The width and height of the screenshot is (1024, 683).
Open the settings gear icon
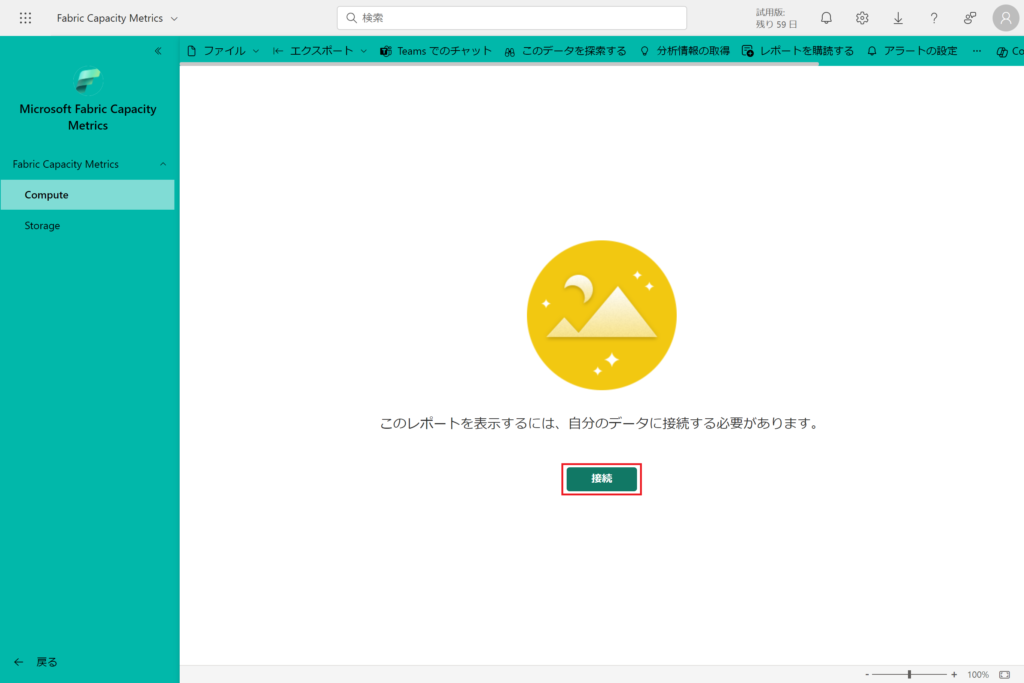click(862, 18)
